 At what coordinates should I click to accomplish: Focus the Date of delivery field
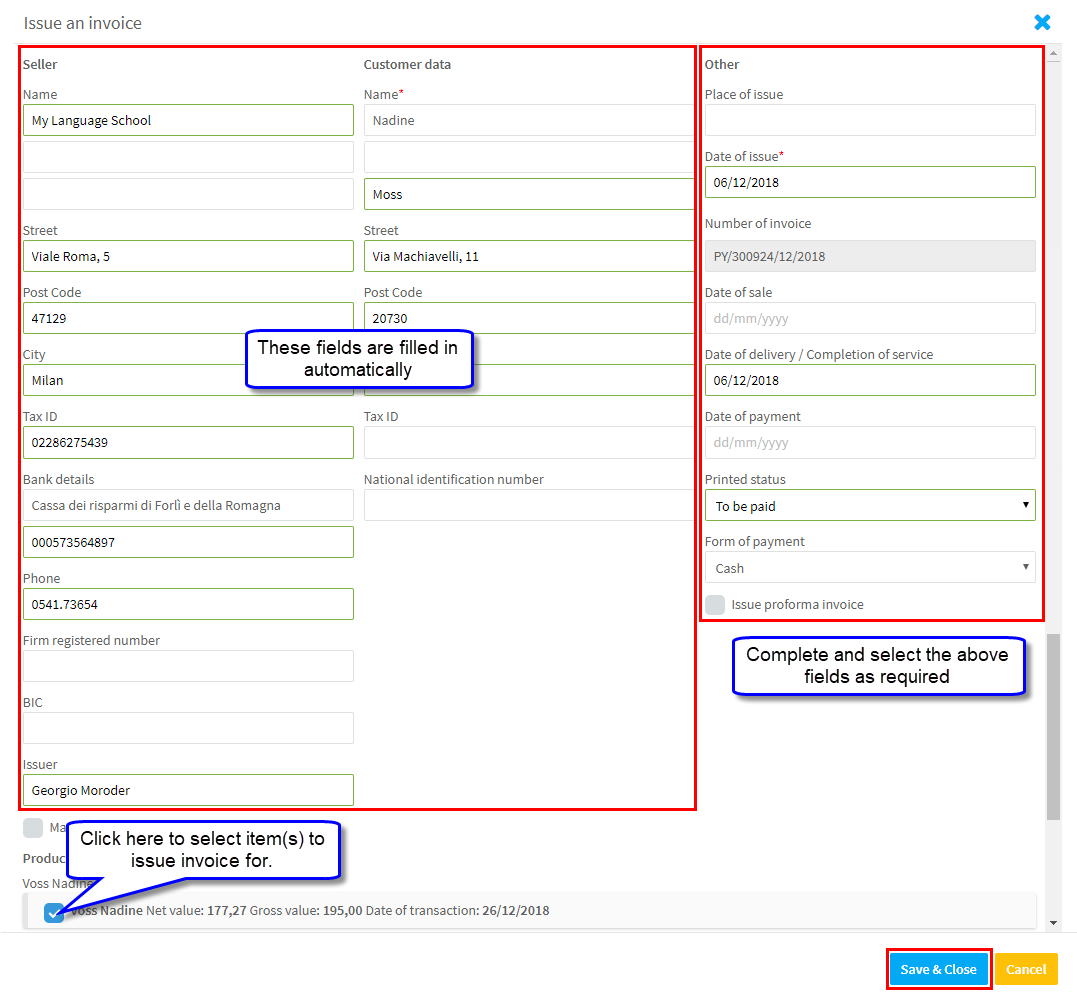point(869,381)
